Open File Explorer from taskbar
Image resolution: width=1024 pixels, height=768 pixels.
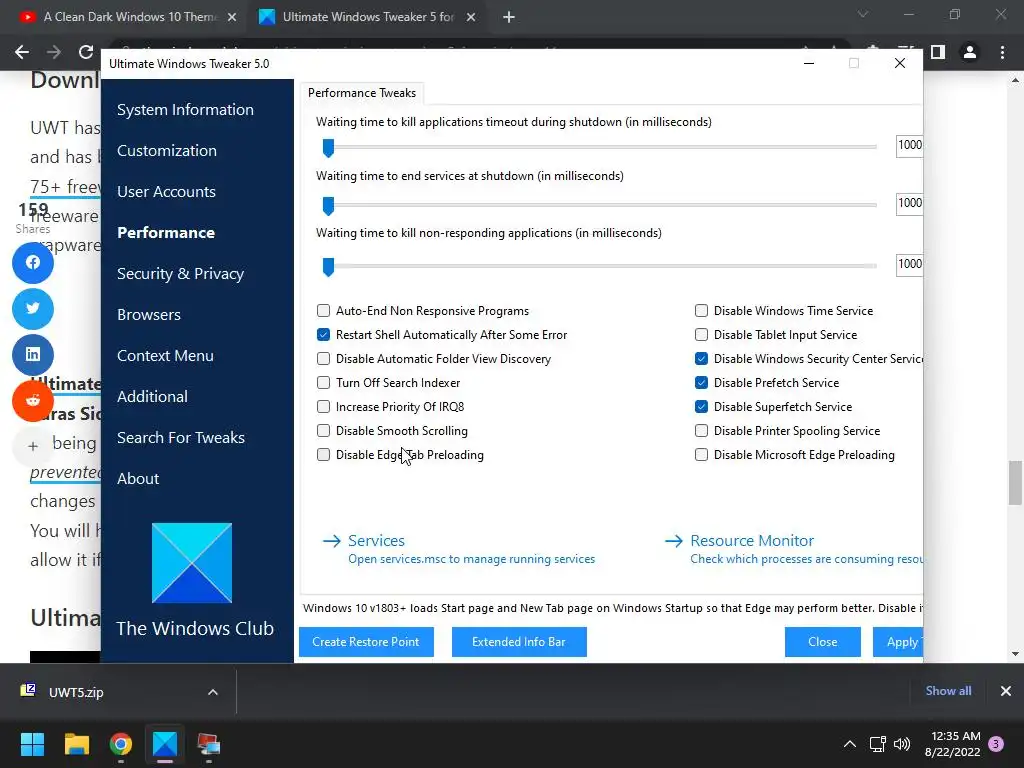tap(76, 744)
